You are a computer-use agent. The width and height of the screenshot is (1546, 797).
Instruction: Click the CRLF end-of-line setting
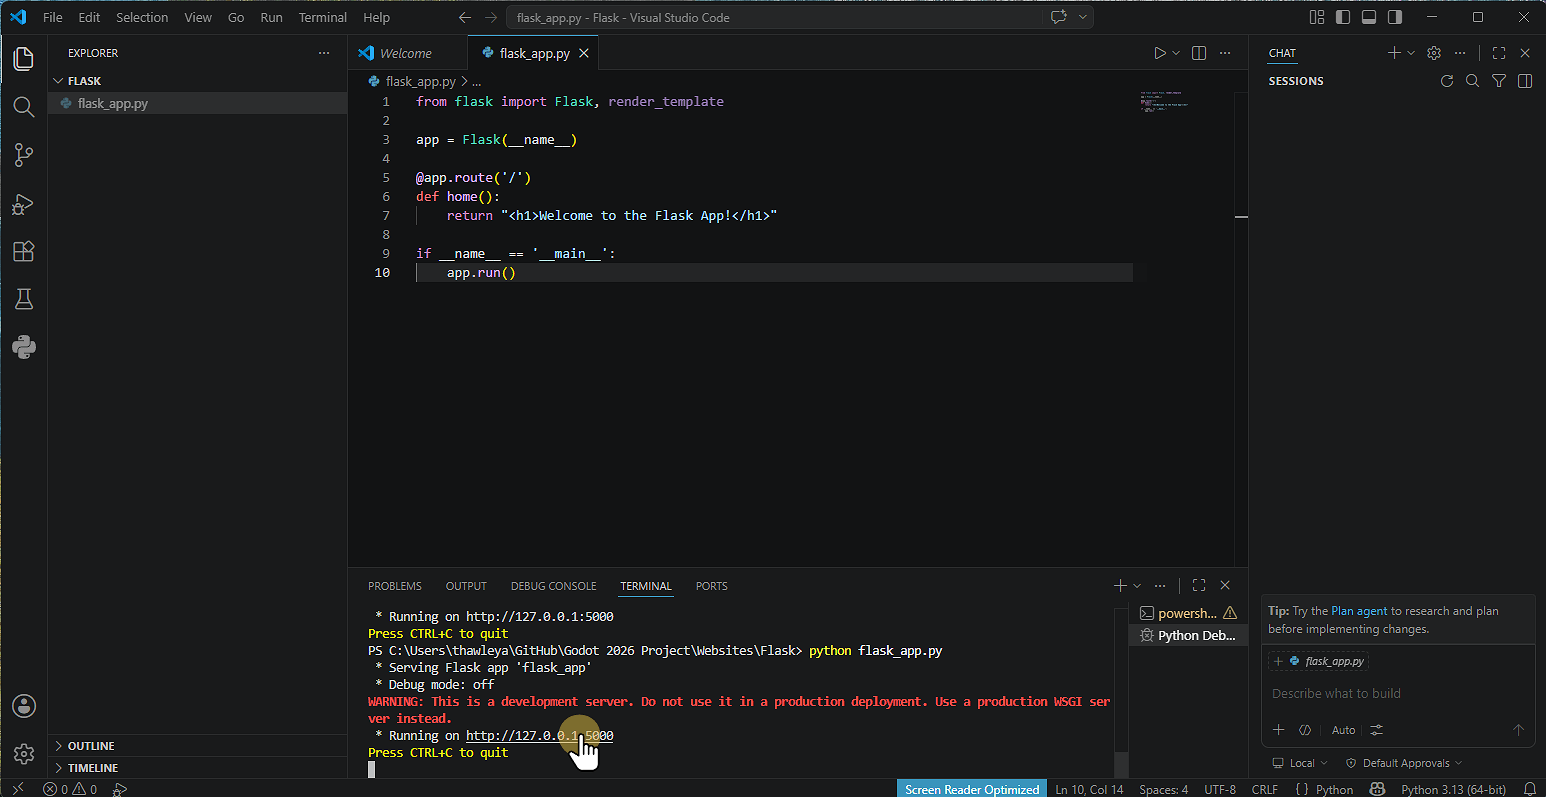pos(1265,789)
